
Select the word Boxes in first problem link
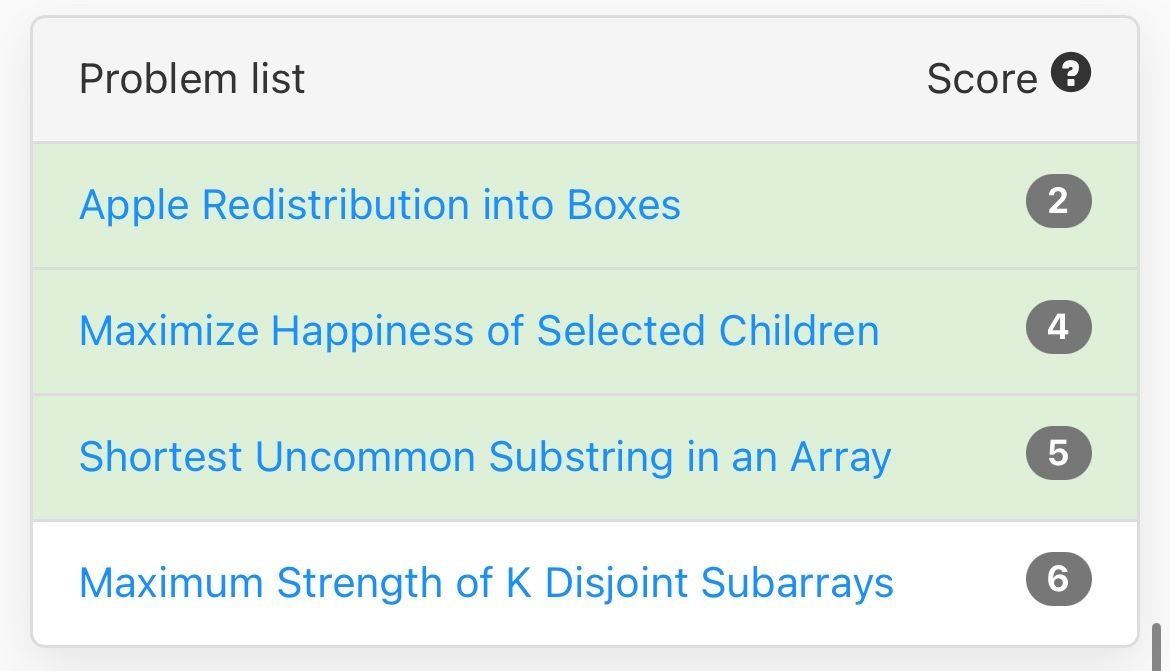pyautogui.click(x=624, y=205)
